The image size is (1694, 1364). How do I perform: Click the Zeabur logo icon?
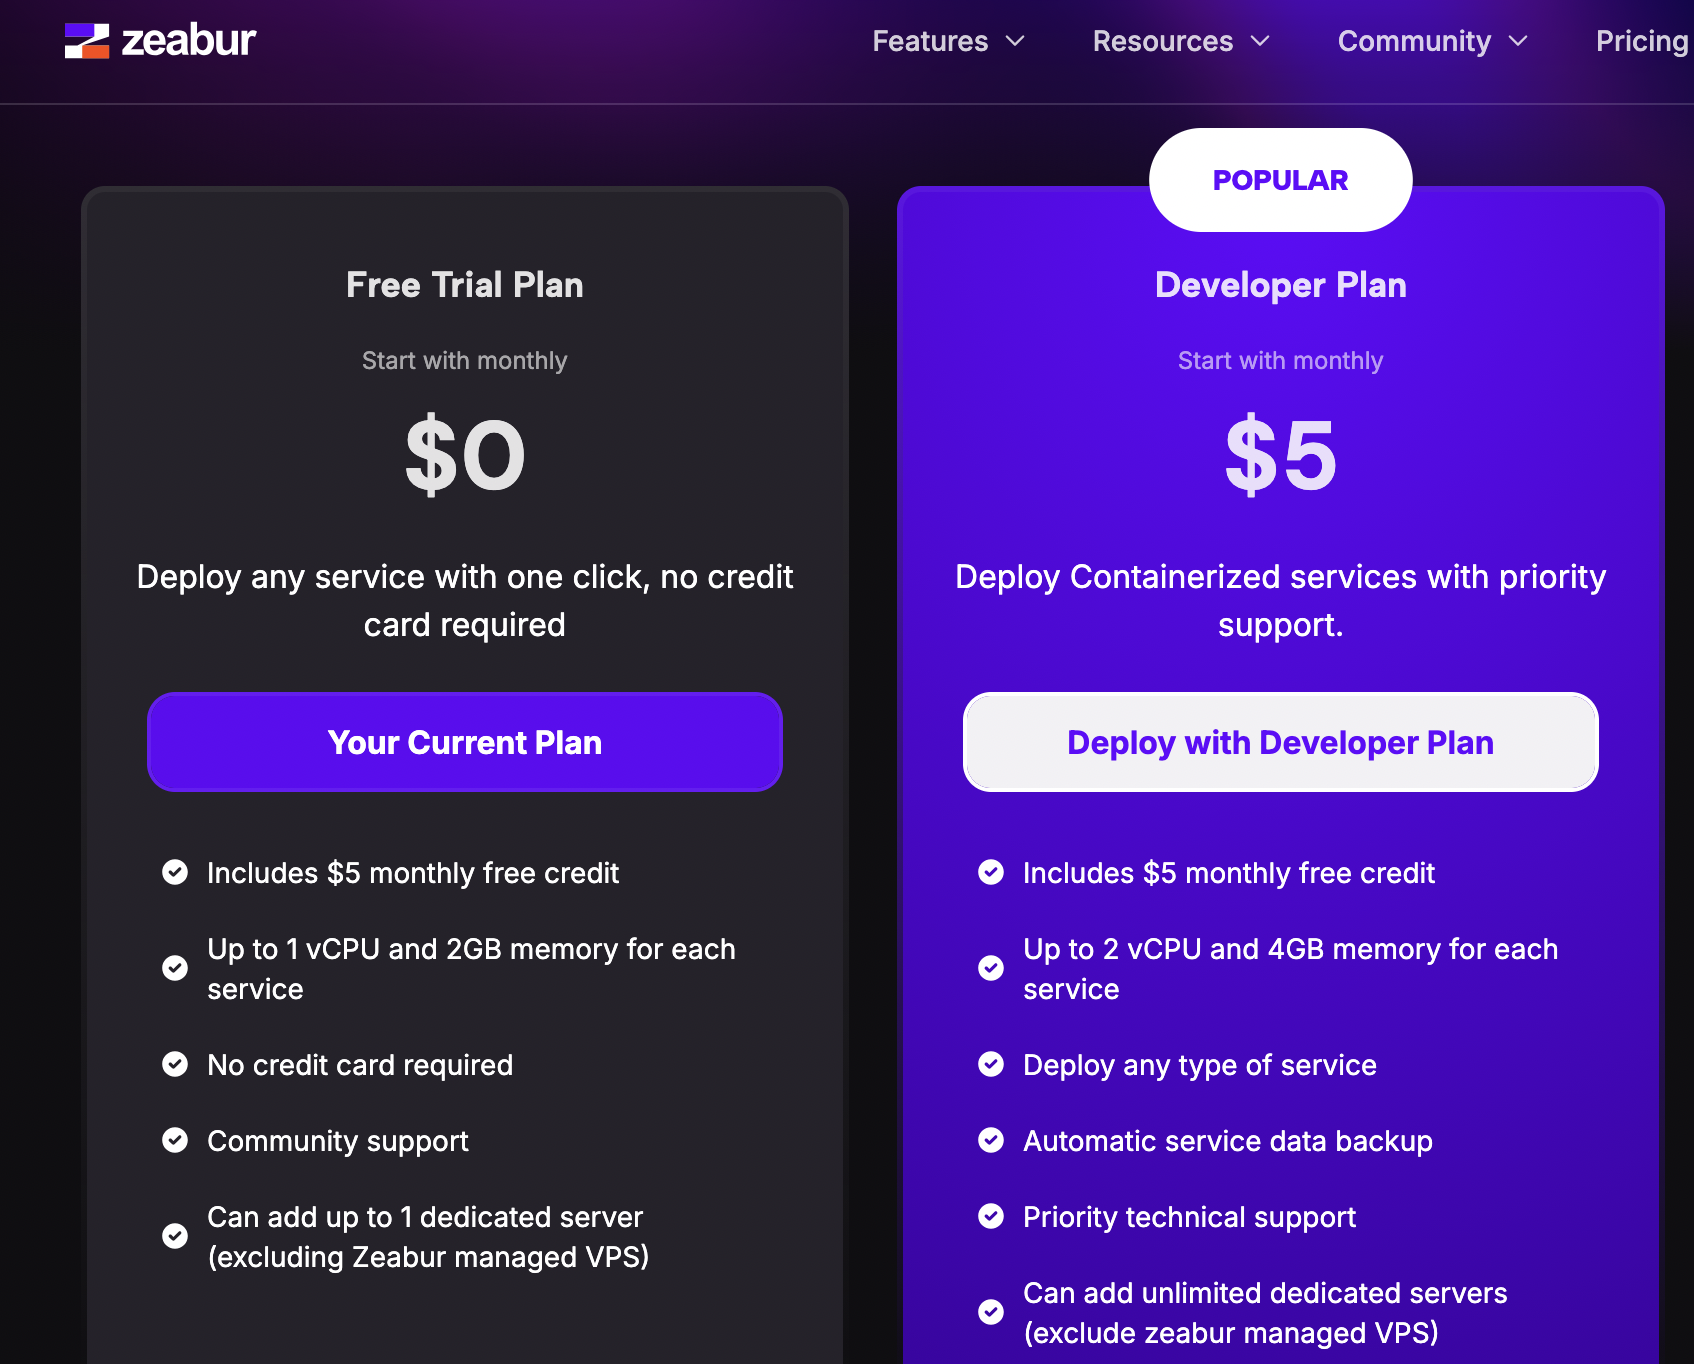tap(88, 40)
